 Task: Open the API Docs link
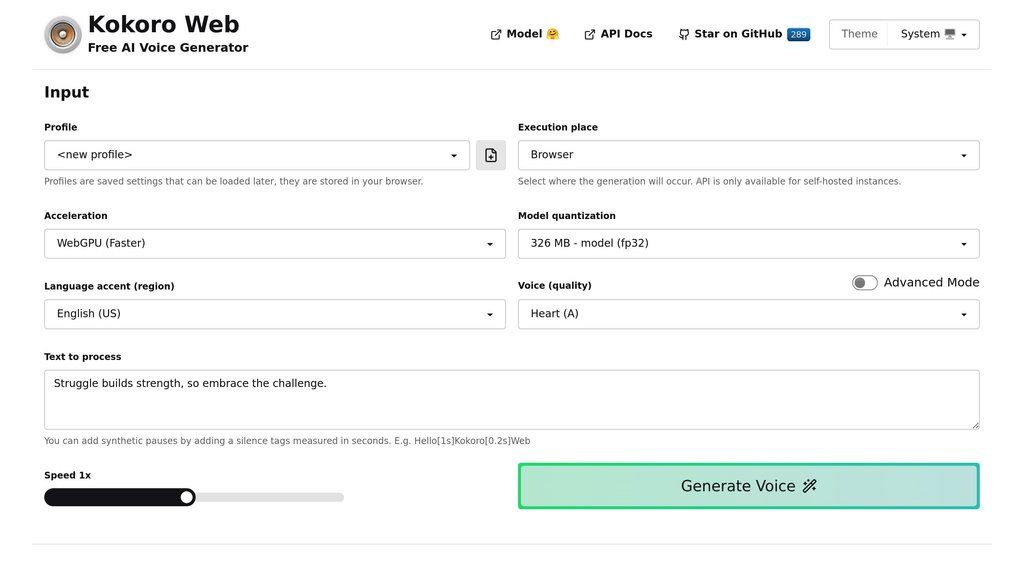click(x=626, y=34)
